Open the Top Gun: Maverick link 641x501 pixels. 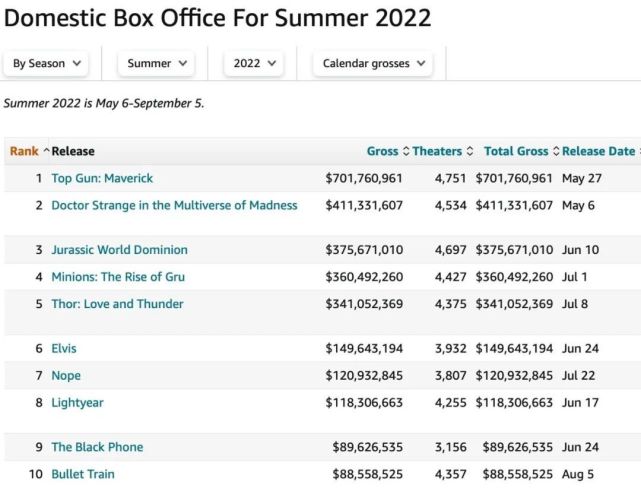[102, 178]
